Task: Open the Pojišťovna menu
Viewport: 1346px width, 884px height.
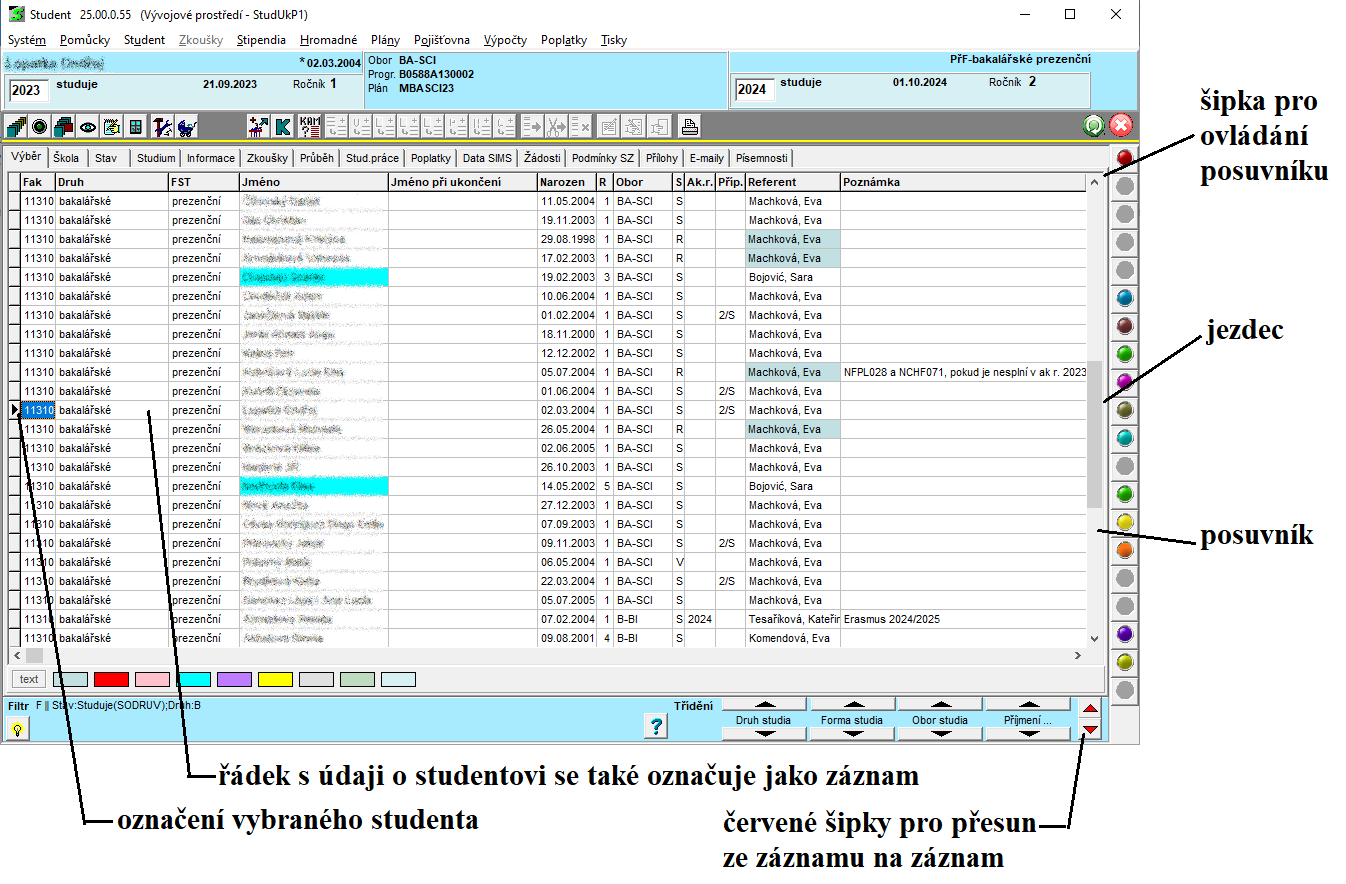Action: (442, 40)
